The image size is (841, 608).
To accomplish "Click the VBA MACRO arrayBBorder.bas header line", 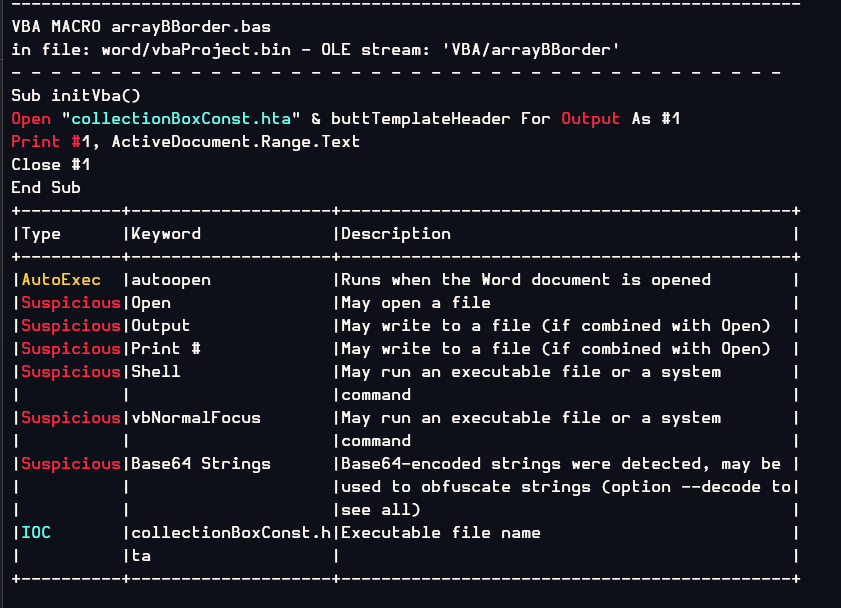I will (x=141, y=27).
